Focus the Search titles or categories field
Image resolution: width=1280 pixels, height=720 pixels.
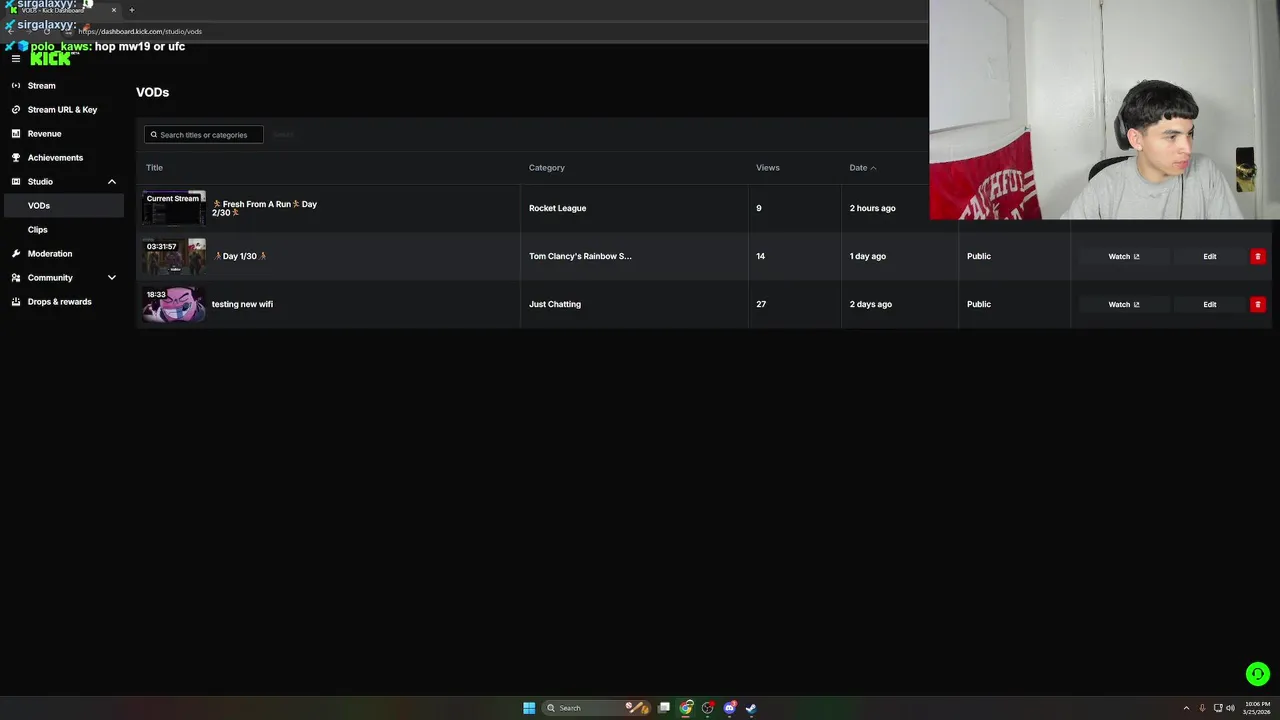tap(204, 135)
